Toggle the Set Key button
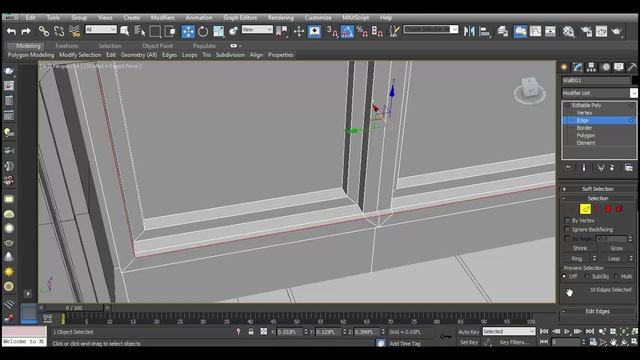640x360 pixels. tap(469, 342)
